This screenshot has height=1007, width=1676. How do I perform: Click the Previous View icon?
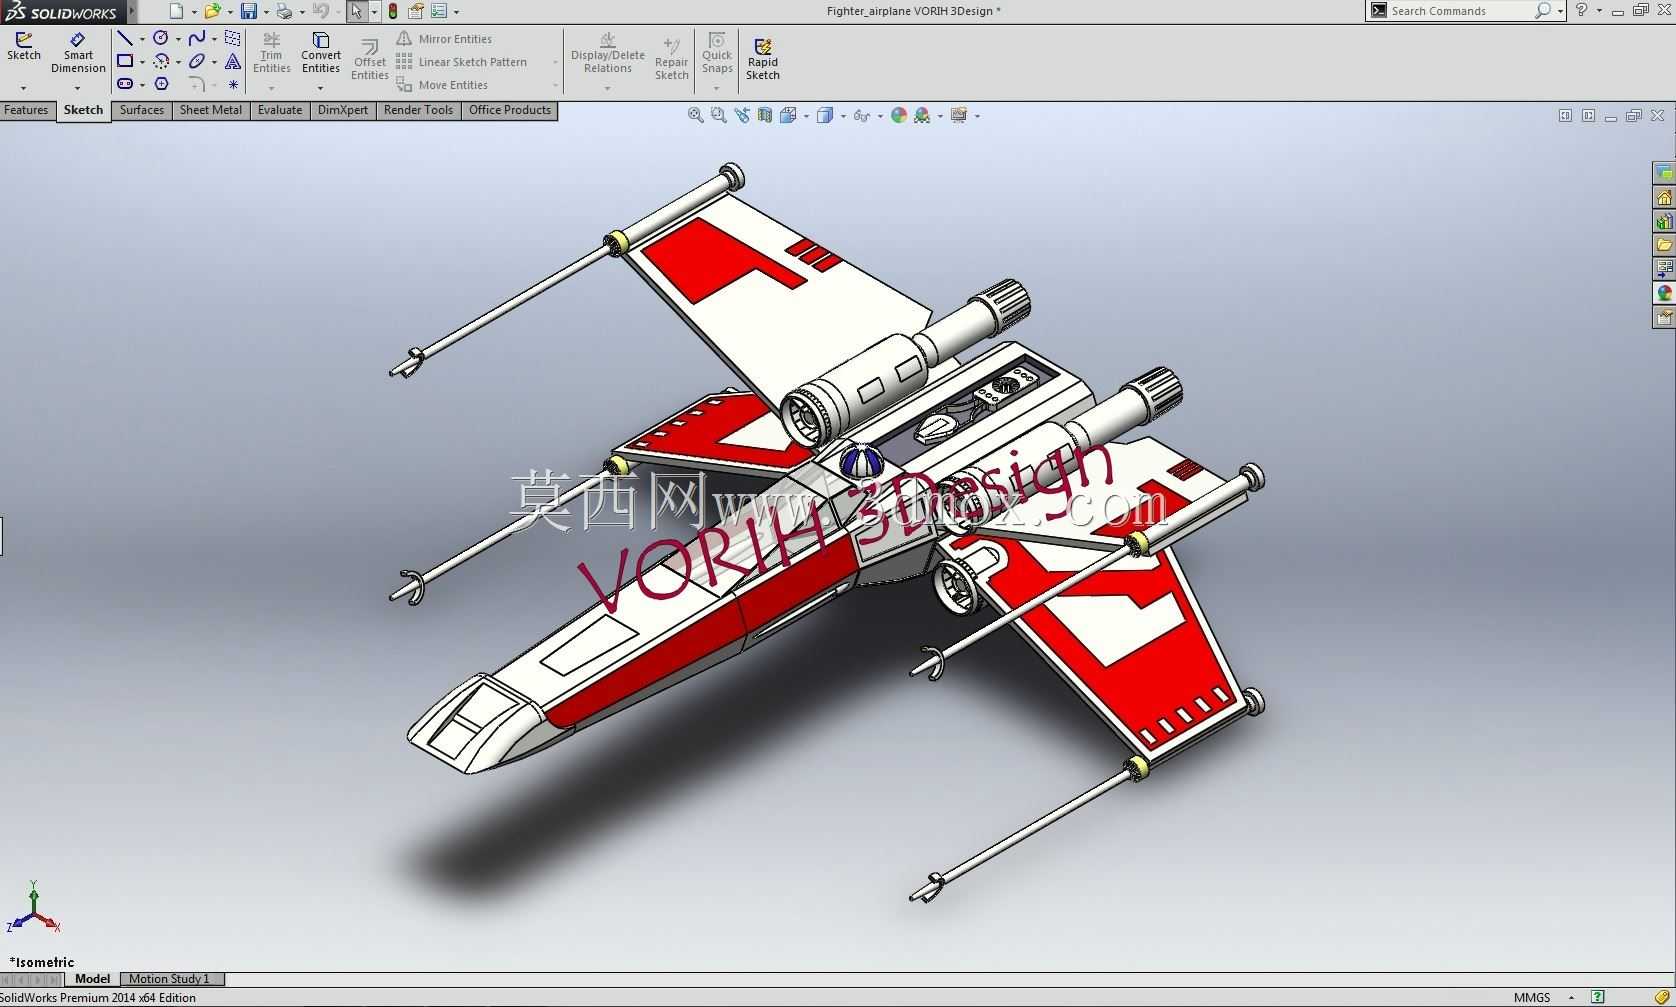(x=741, y=115)
